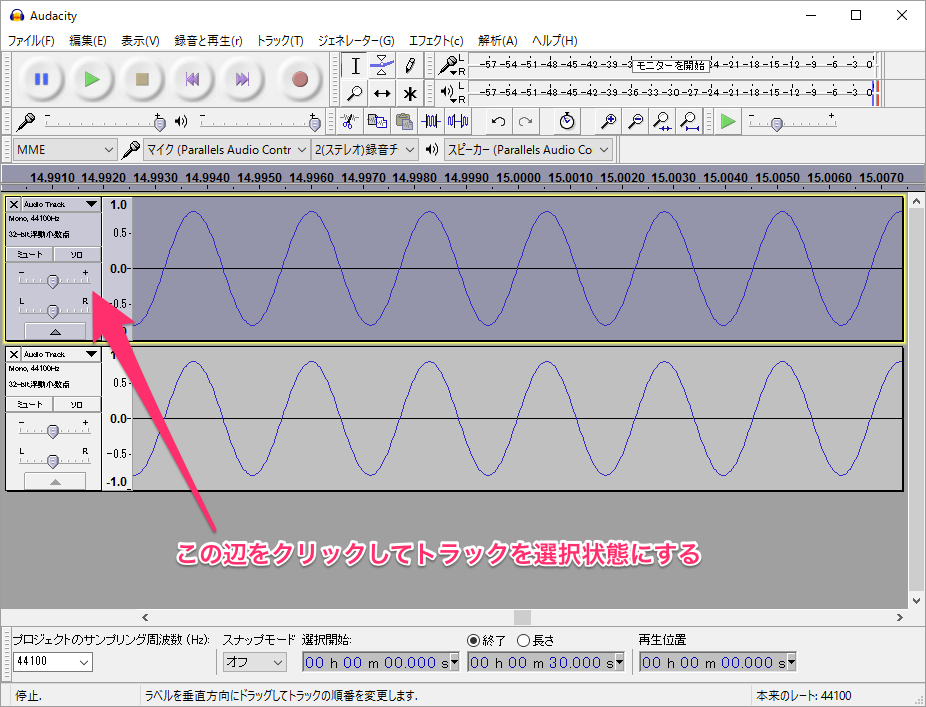
Task: Open recording meter microphone options
Action: [x=450, y=65]
